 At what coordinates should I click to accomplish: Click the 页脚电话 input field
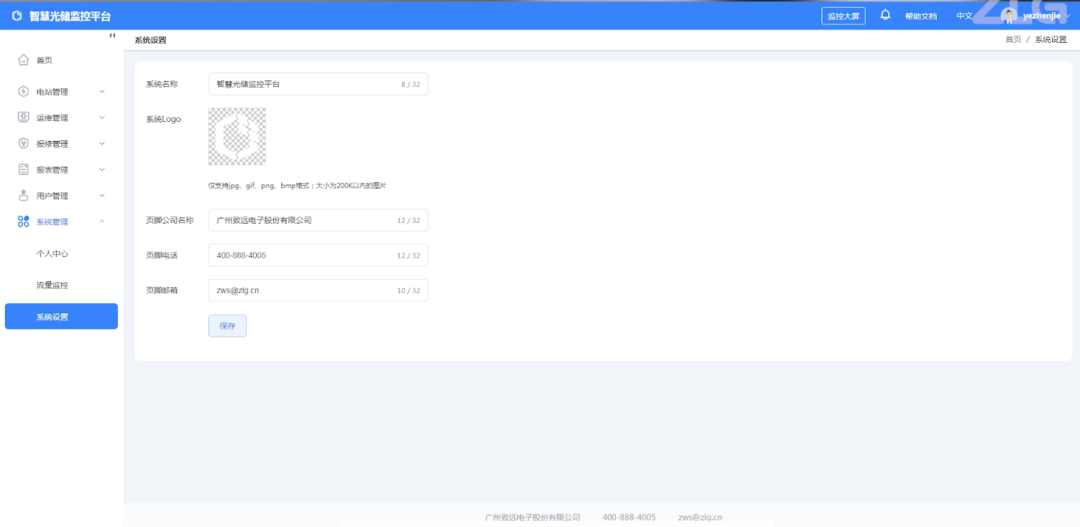click(x=318, y=255)
